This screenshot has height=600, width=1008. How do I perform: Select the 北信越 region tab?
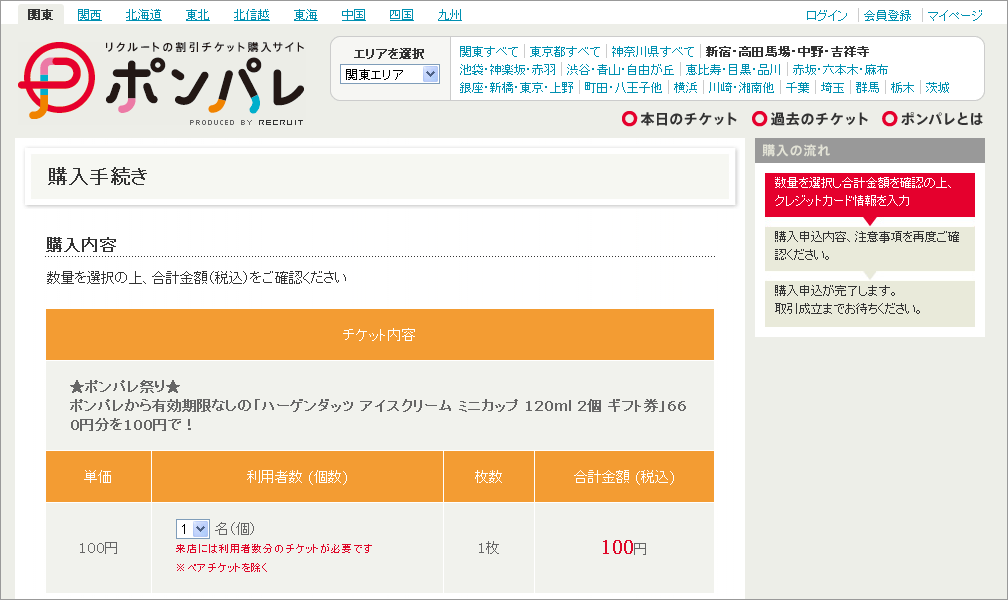(x=251, y=15)
